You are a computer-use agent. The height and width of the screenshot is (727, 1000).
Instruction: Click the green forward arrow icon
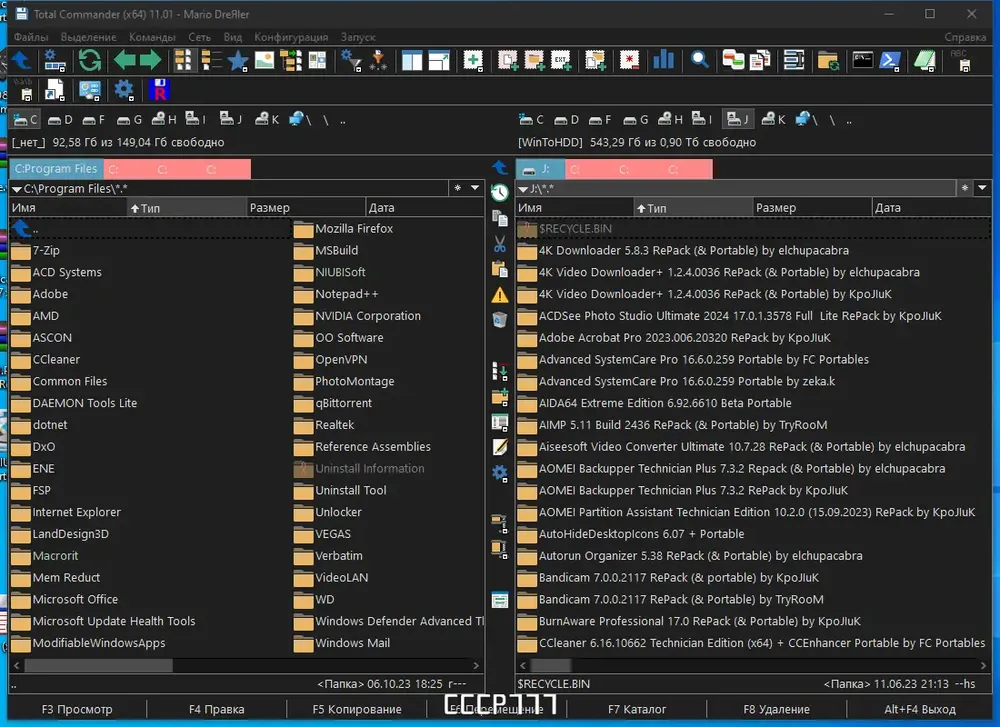coord(151,61)
